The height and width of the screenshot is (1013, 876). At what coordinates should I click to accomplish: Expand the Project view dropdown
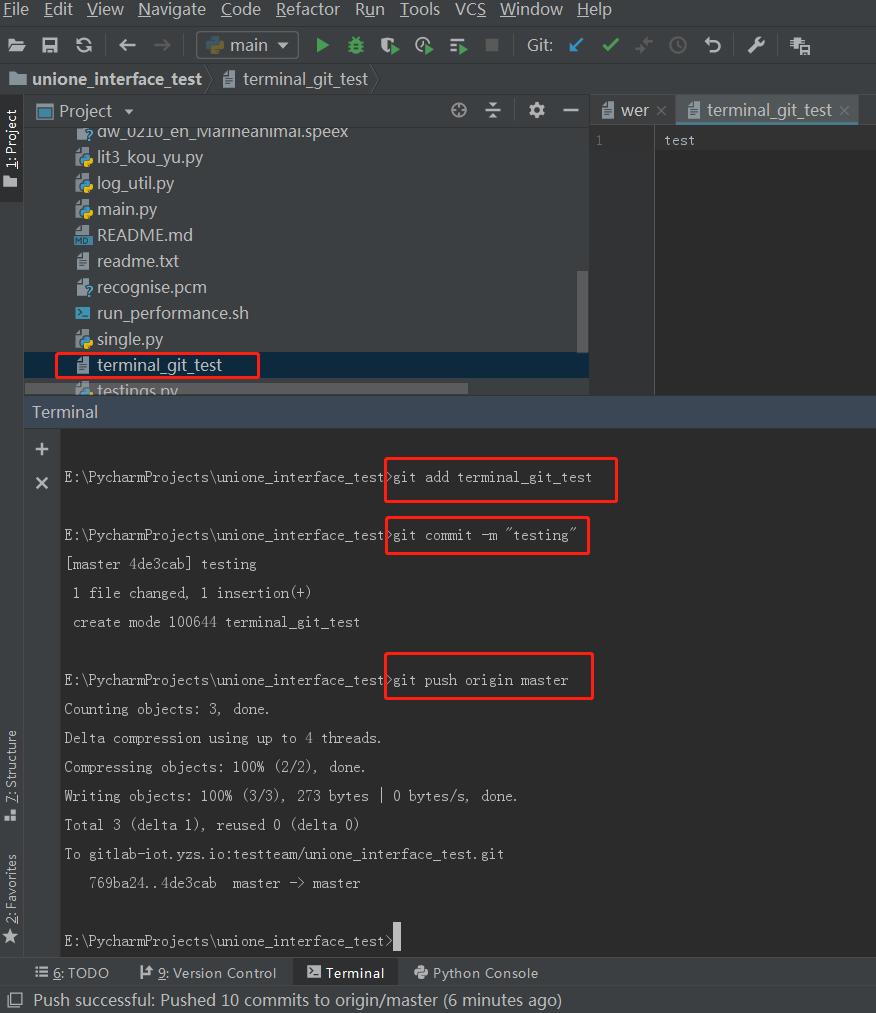(129, 111)
